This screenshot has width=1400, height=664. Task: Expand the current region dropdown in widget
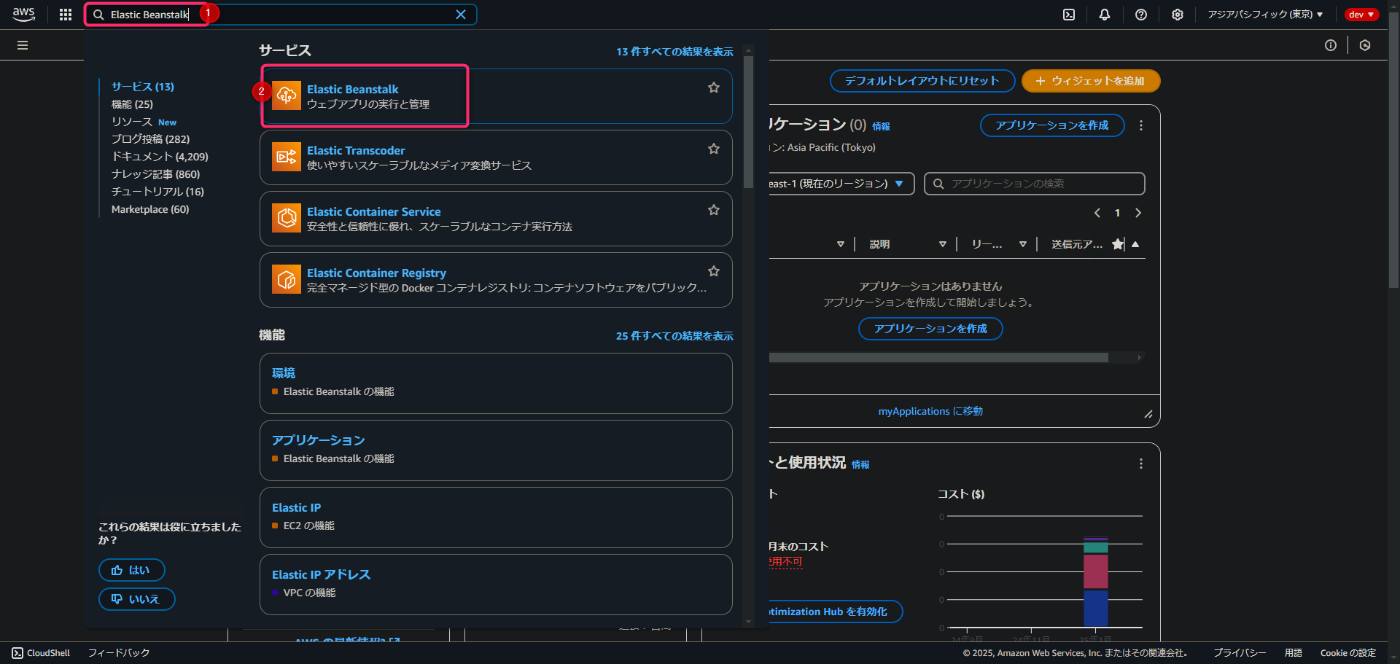(x=840, y=184)
